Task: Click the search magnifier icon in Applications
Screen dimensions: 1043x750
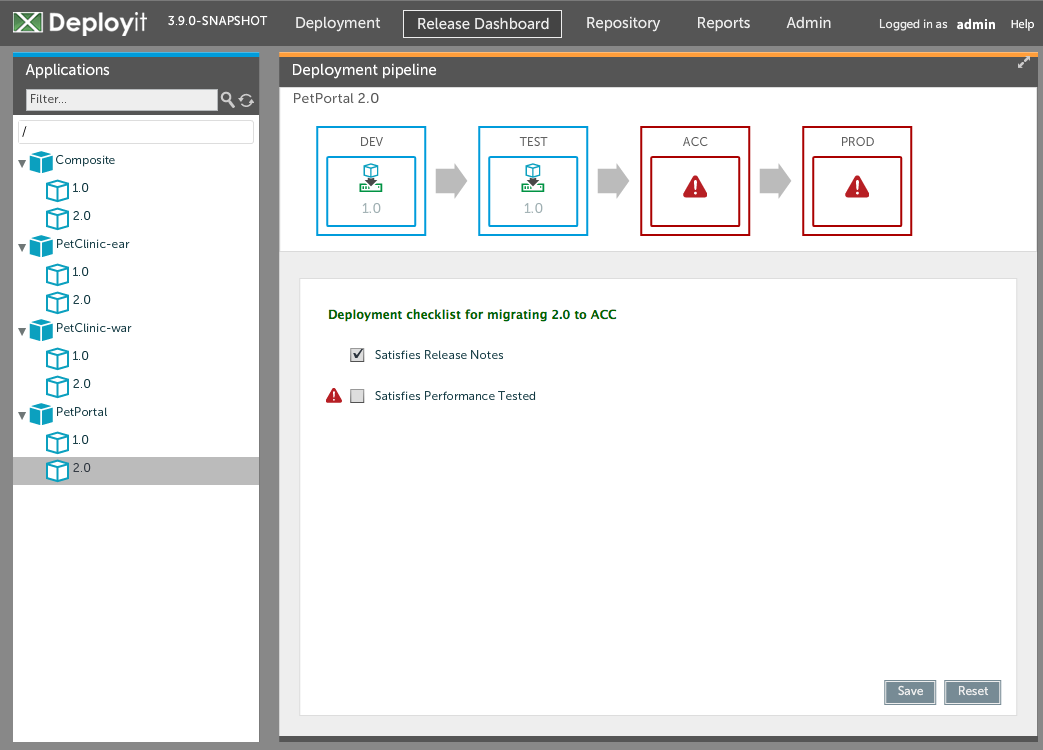Action: point(228,100)
